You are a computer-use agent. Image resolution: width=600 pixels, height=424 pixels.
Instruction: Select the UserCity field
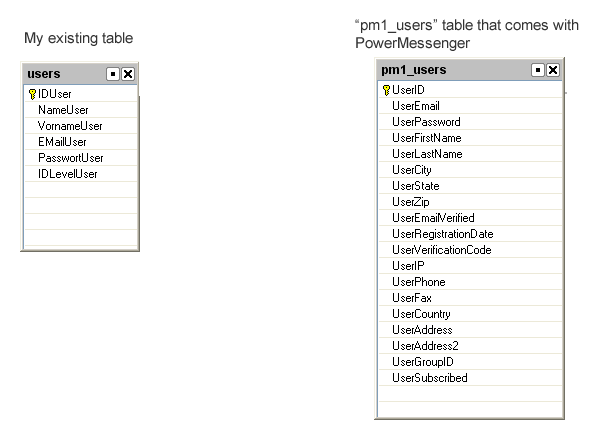pos(470,170)
